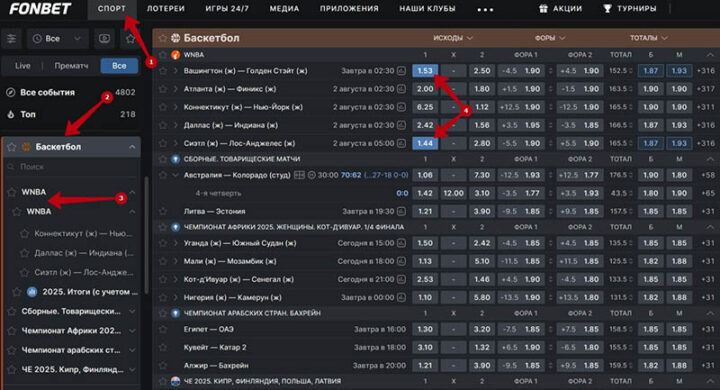This screenshot has width=720, height=390.
Task: Open stats icon for Уганда — Южный Судан
Action: [401, 243]
